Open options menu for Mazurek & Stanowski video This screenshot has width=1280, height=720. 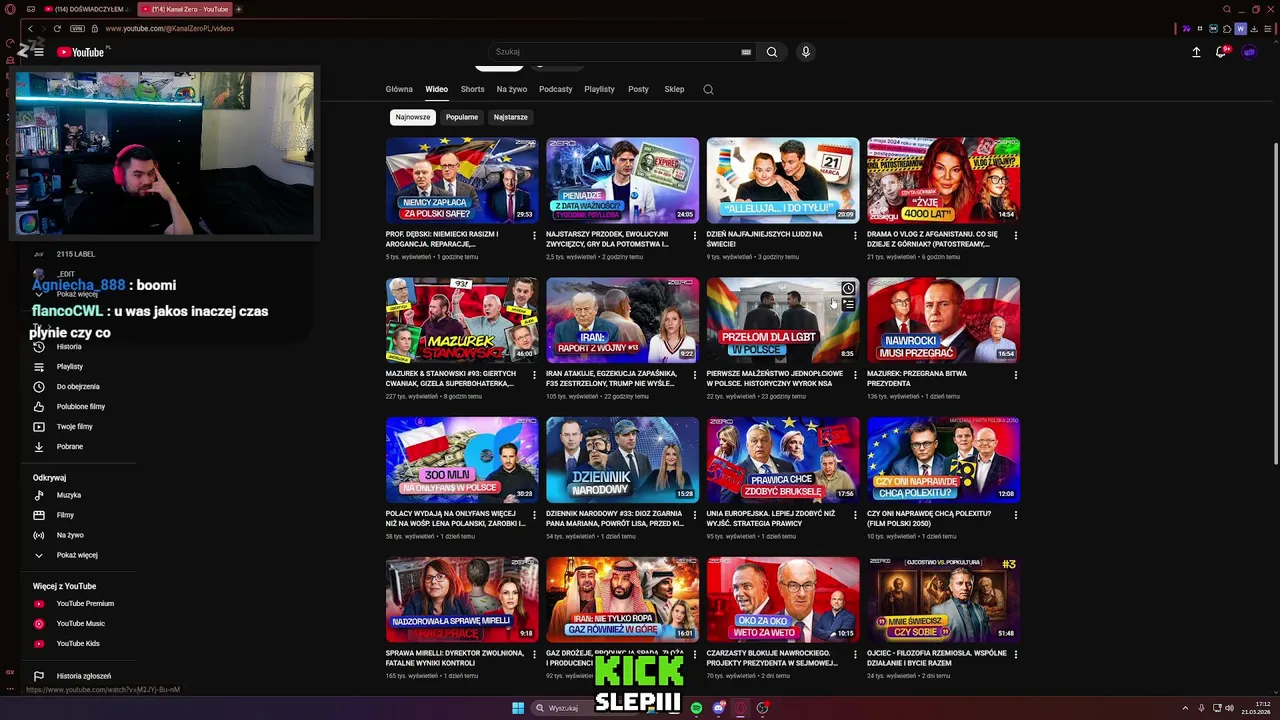(535, 375)
